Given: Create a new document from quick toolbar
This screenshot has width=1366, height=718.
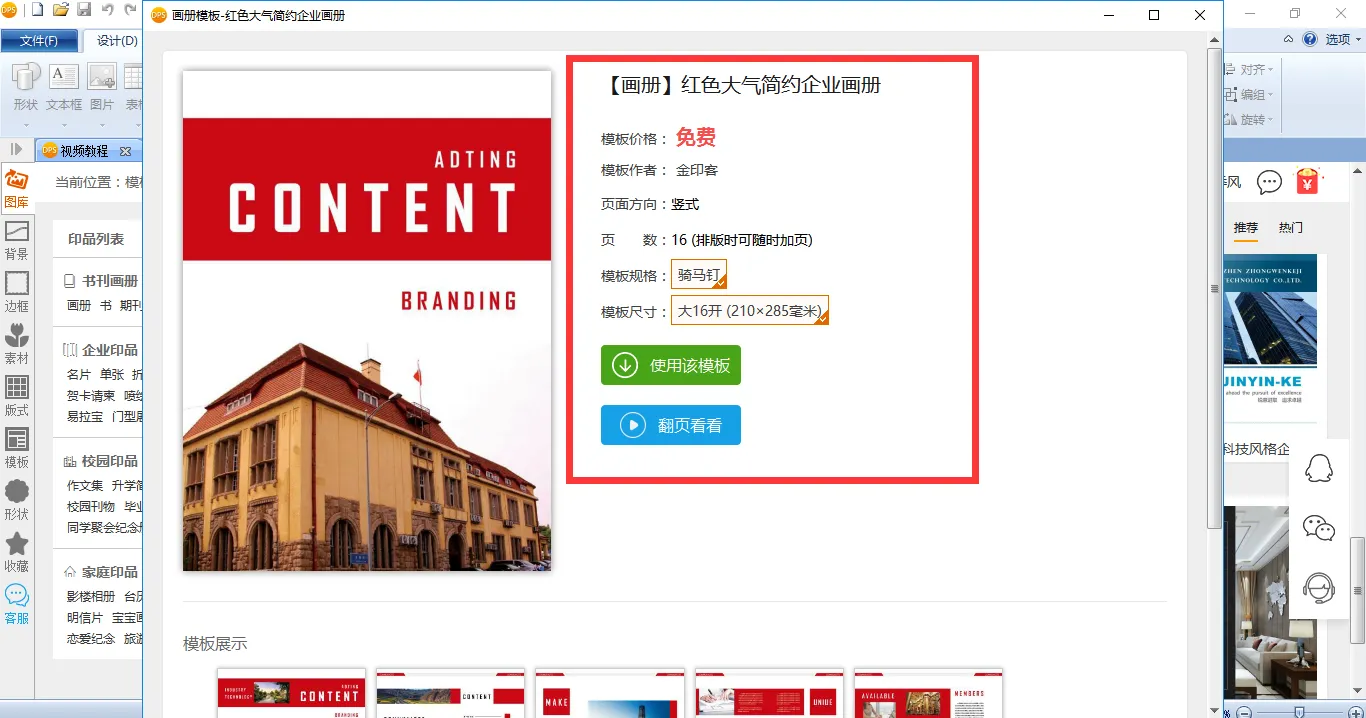Looking at the screenshot, I should (37, 10).
